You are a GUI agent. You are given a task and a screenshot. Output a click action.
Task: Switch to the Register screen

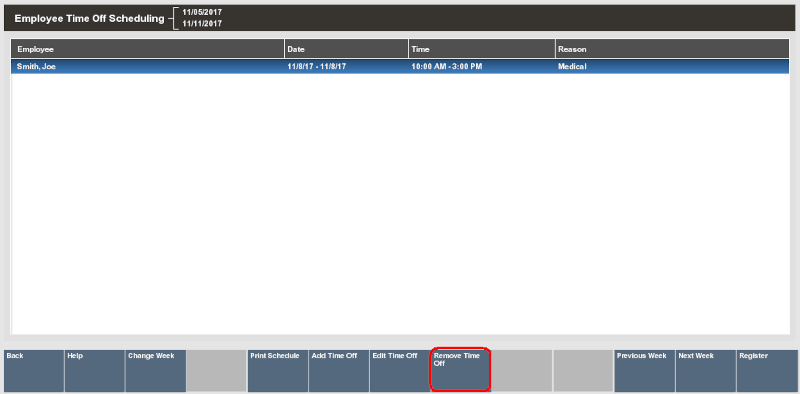coord(767,371)
